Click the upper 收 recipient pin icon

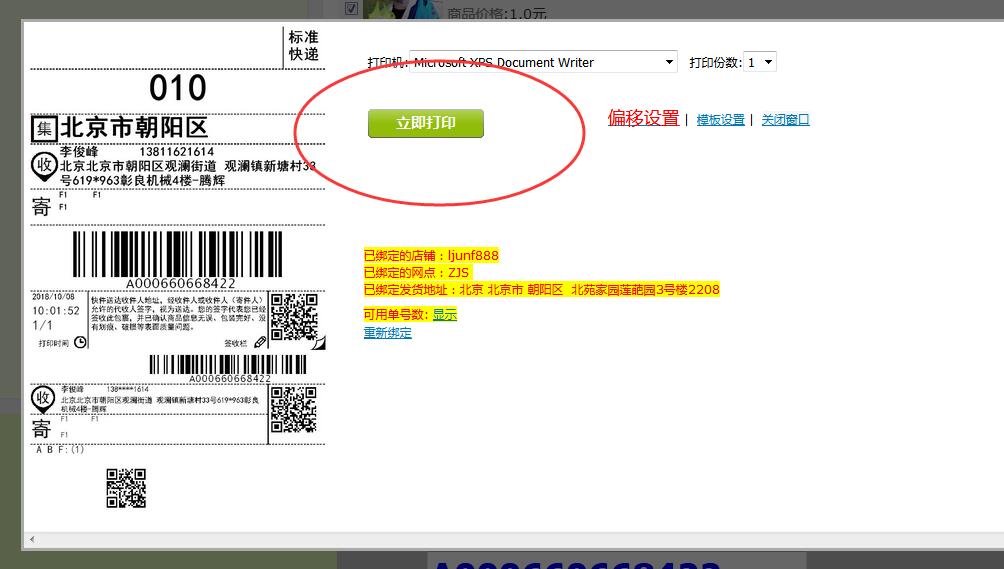43,166
